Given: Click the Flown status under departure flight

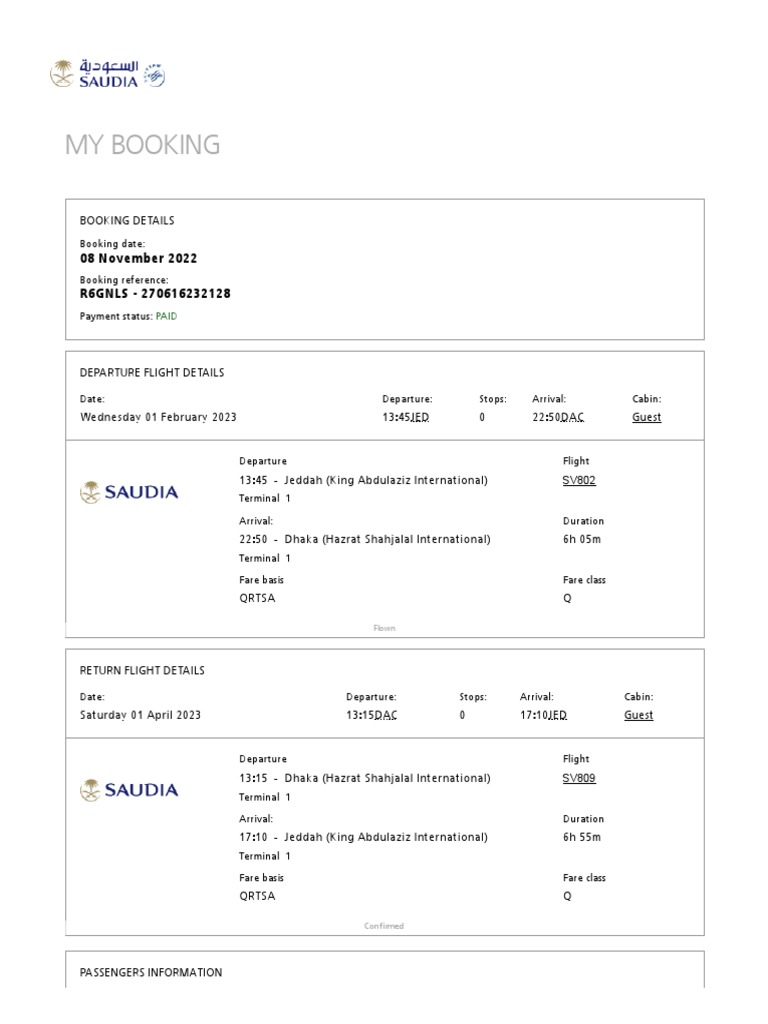Looking at the screenshot, I should click(x=384, y=628).
